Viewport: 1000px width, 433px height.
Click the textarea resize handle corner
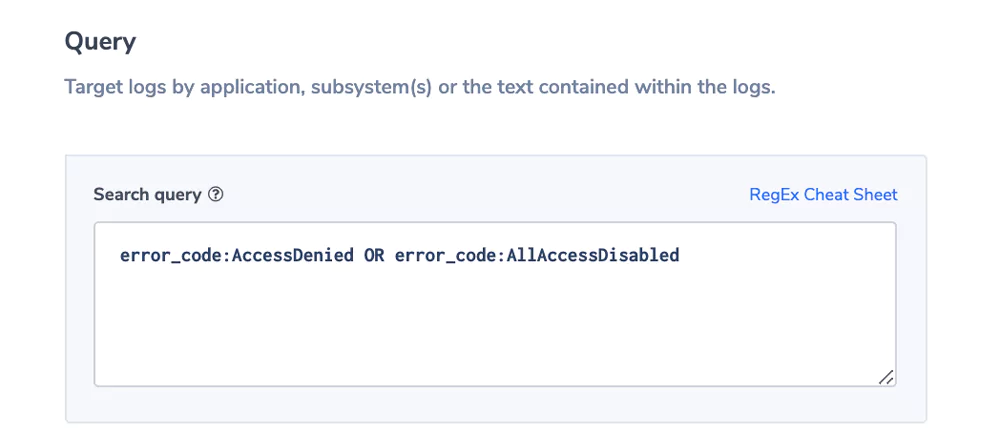tap(886, 377)
